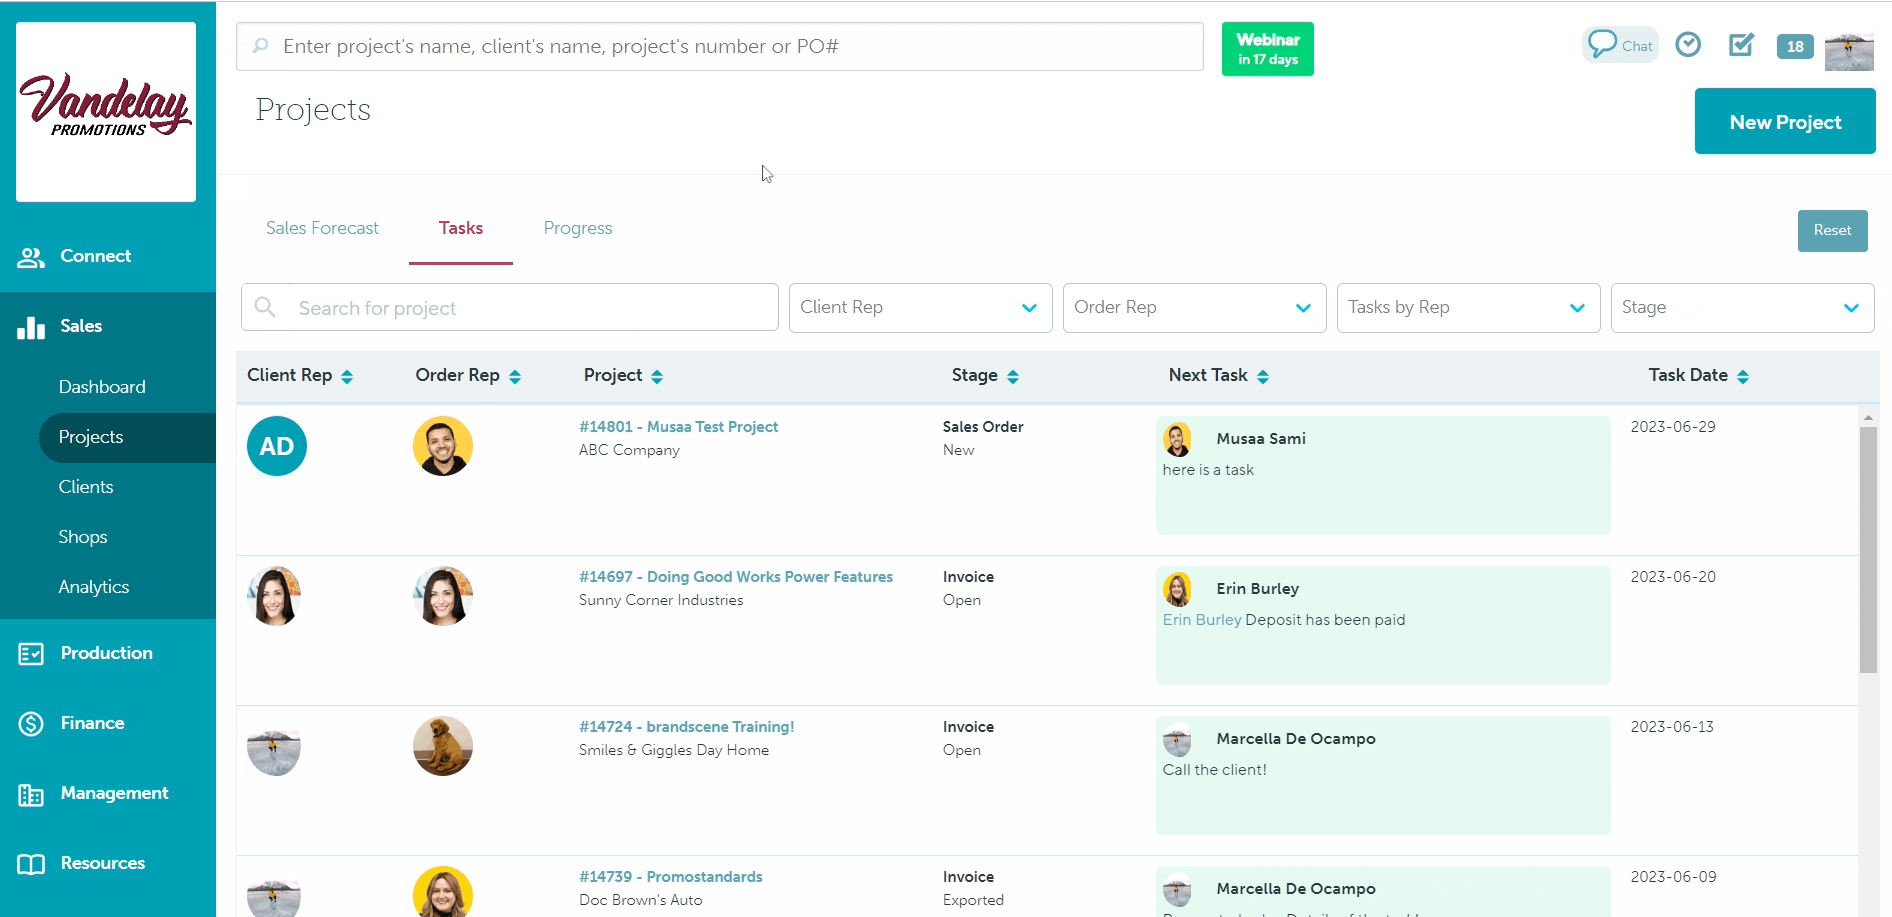The image size is (1892, 917).
Task: Open the Tasks by Rep dropdown
Action: click(1468, 308)
